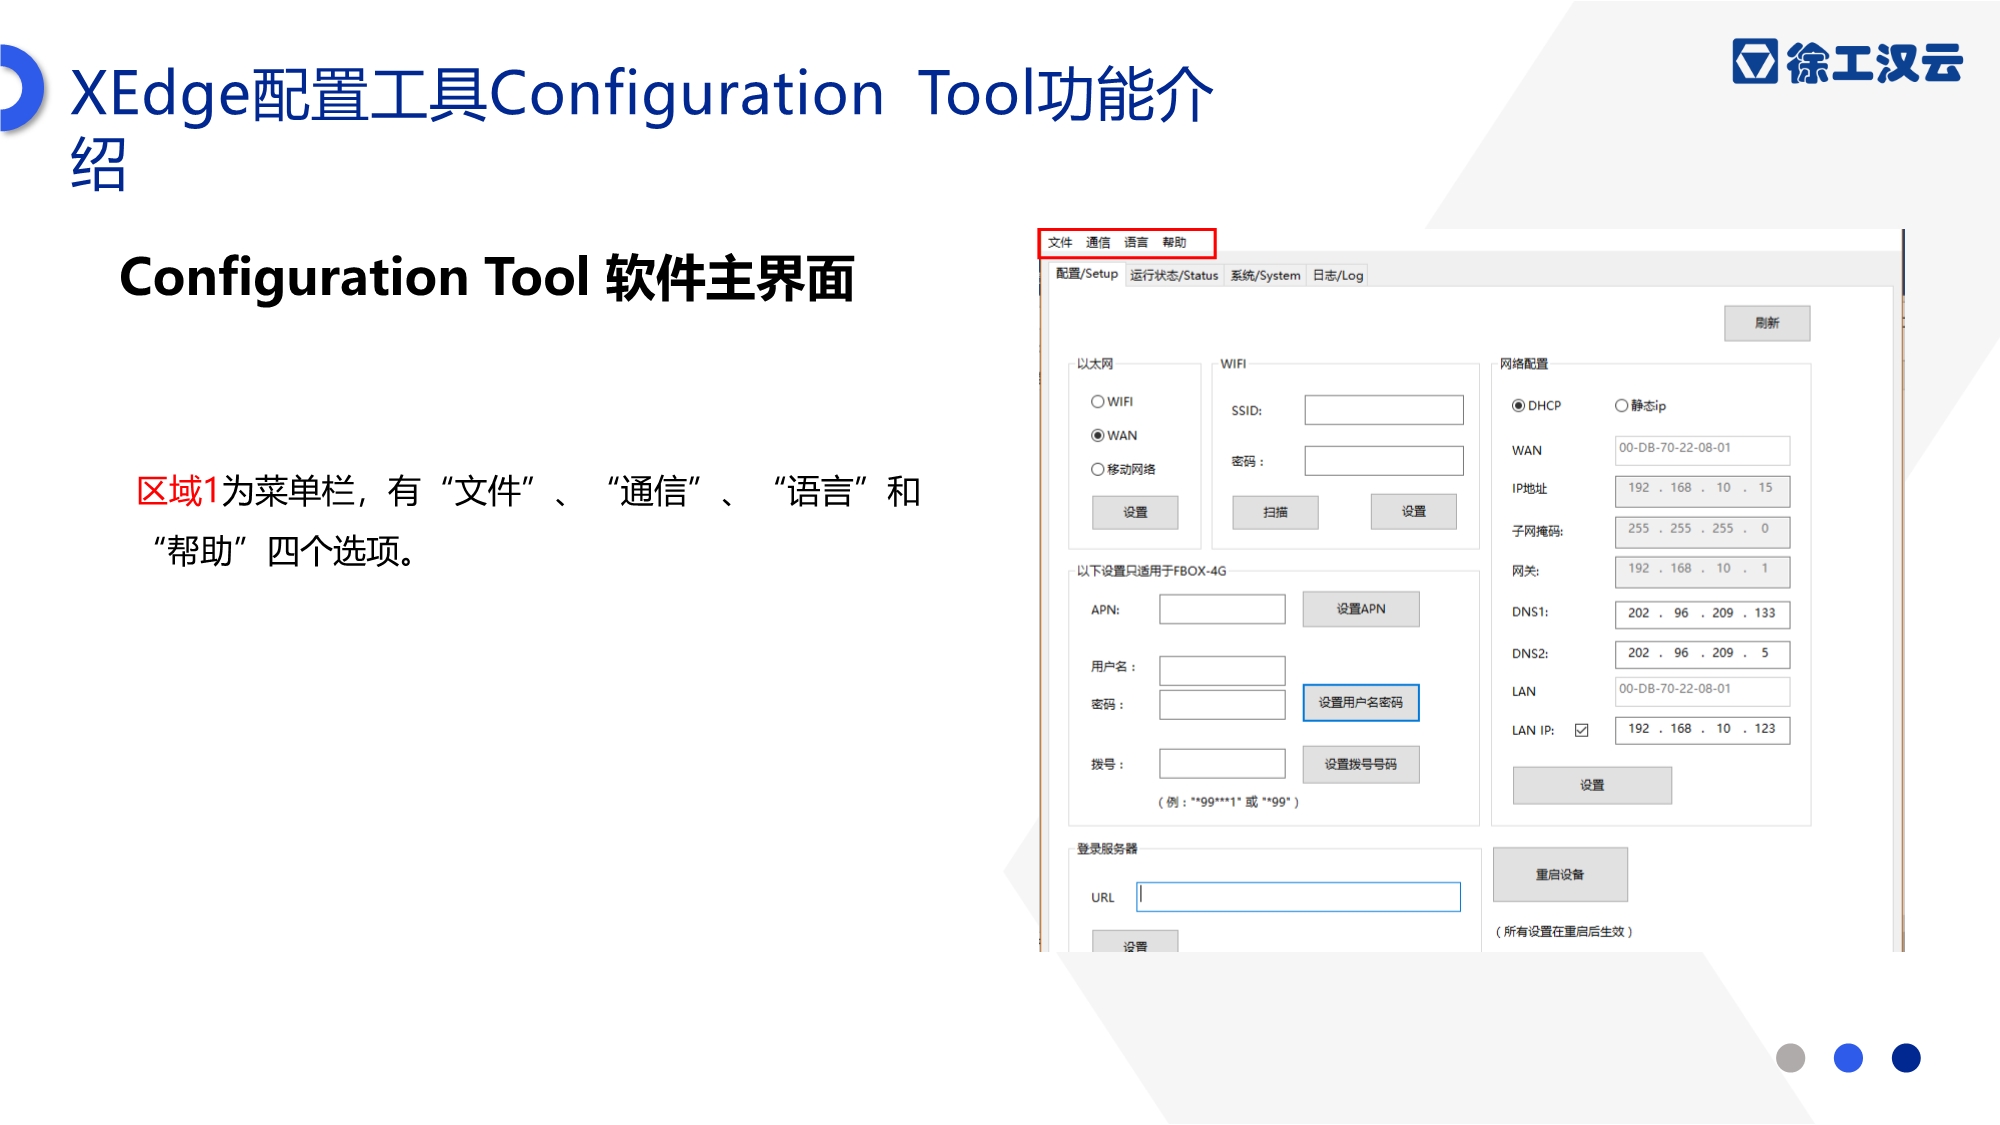Click the WAN MAC address field

[x=1702, y=450]
